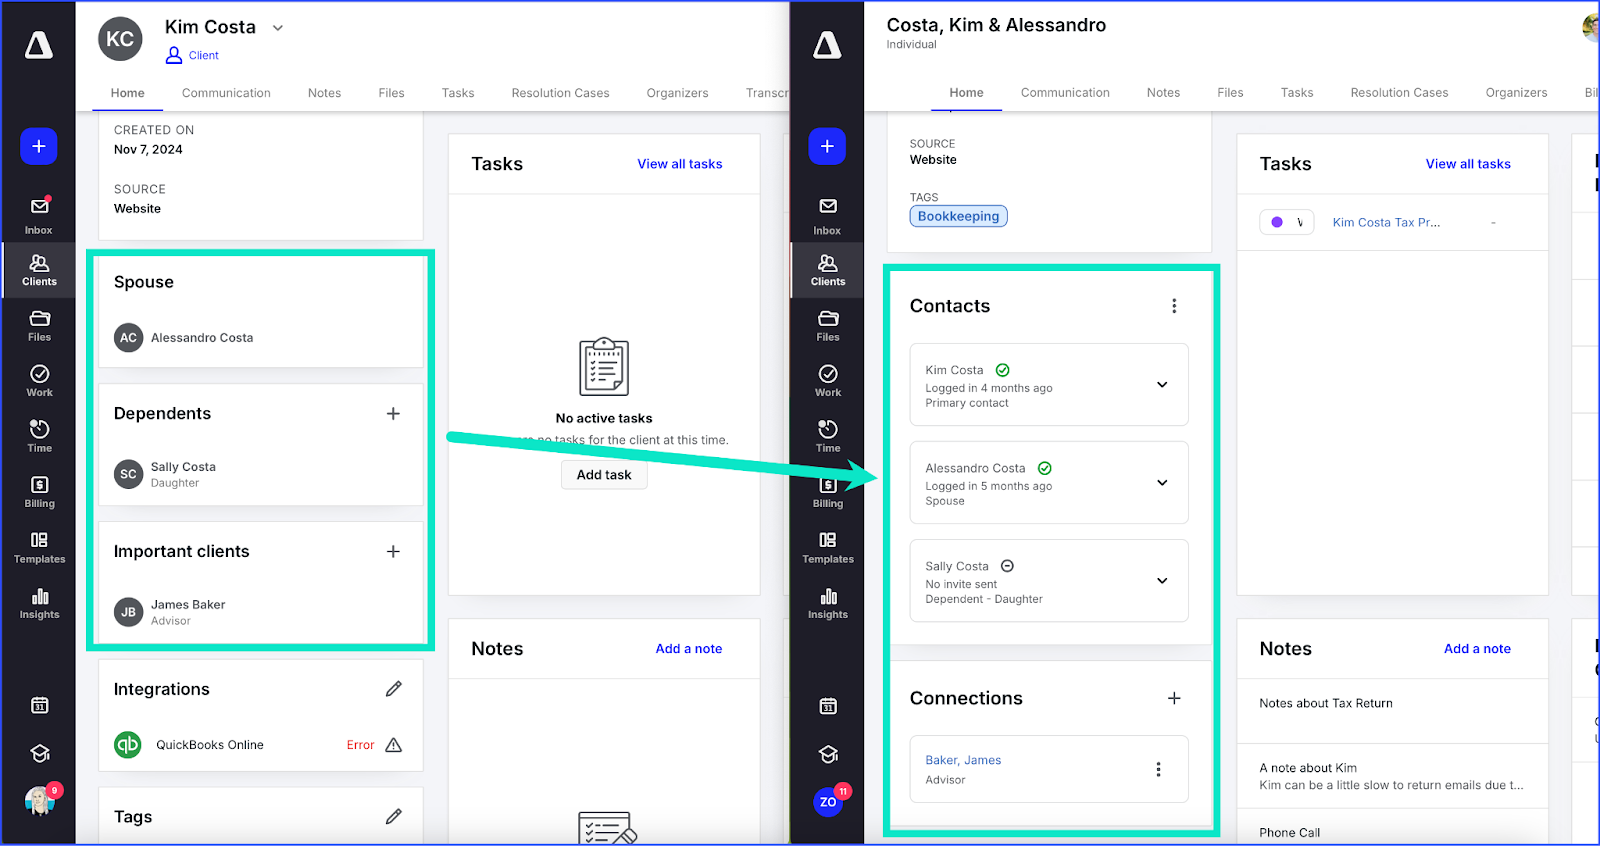Expand the Sally Costa contact card
This screenshot has height=846, width=1600.
(1162, 581)
